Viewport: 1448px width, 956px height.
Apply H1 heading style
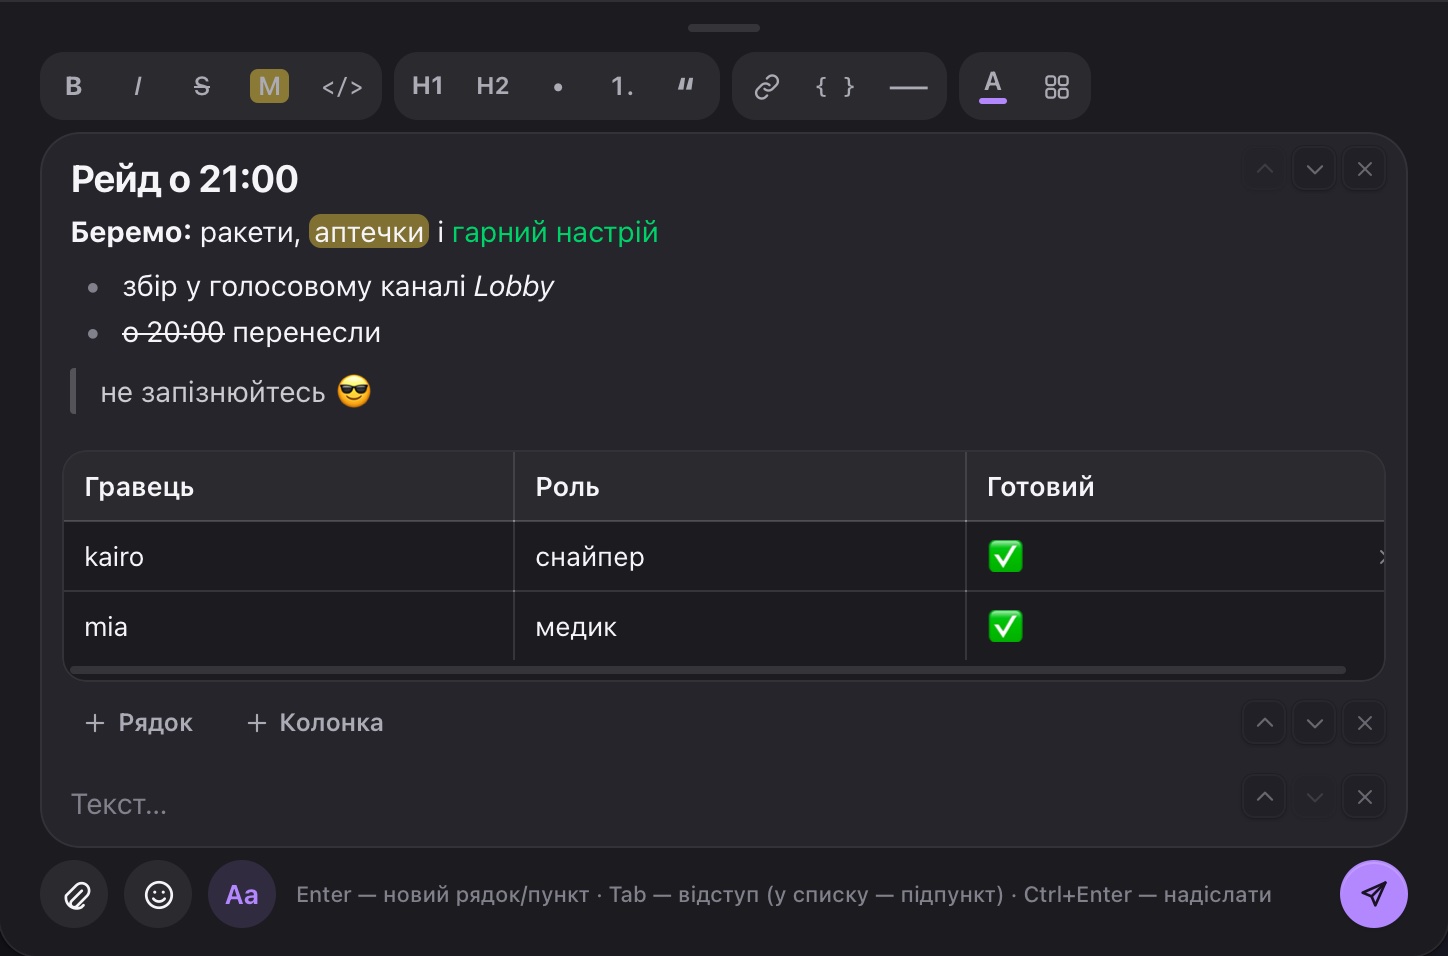[x=427, y=86]
